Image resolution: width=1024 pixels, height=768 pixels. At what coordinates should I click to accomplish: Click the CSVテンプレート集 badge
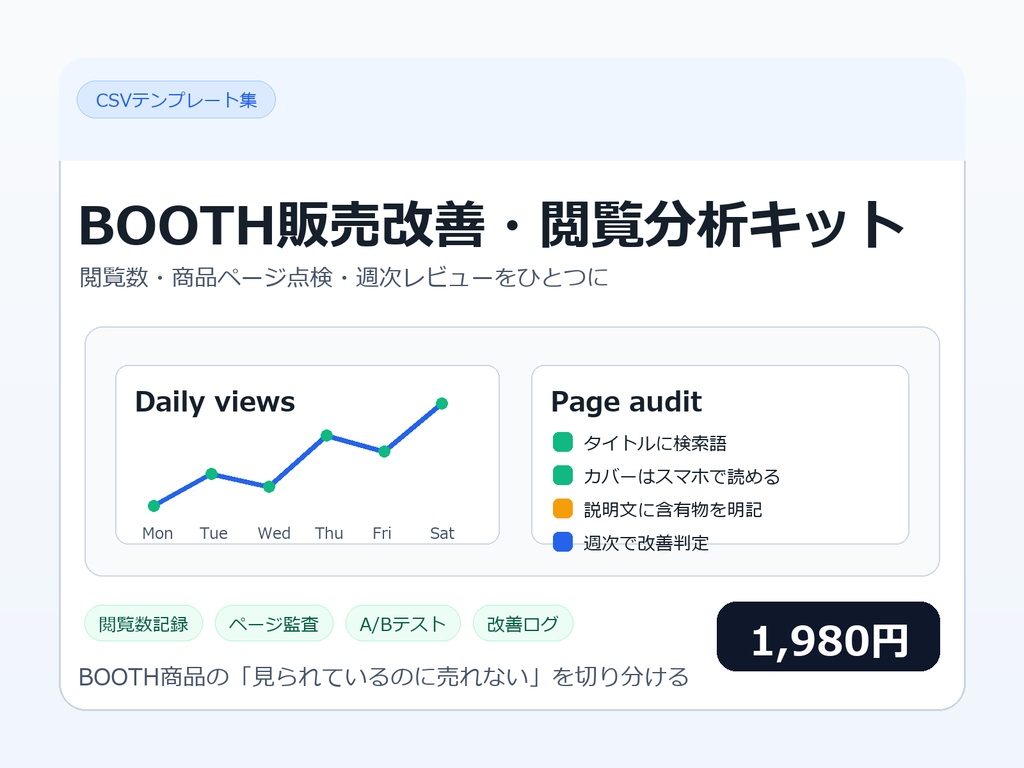[176, 100]
